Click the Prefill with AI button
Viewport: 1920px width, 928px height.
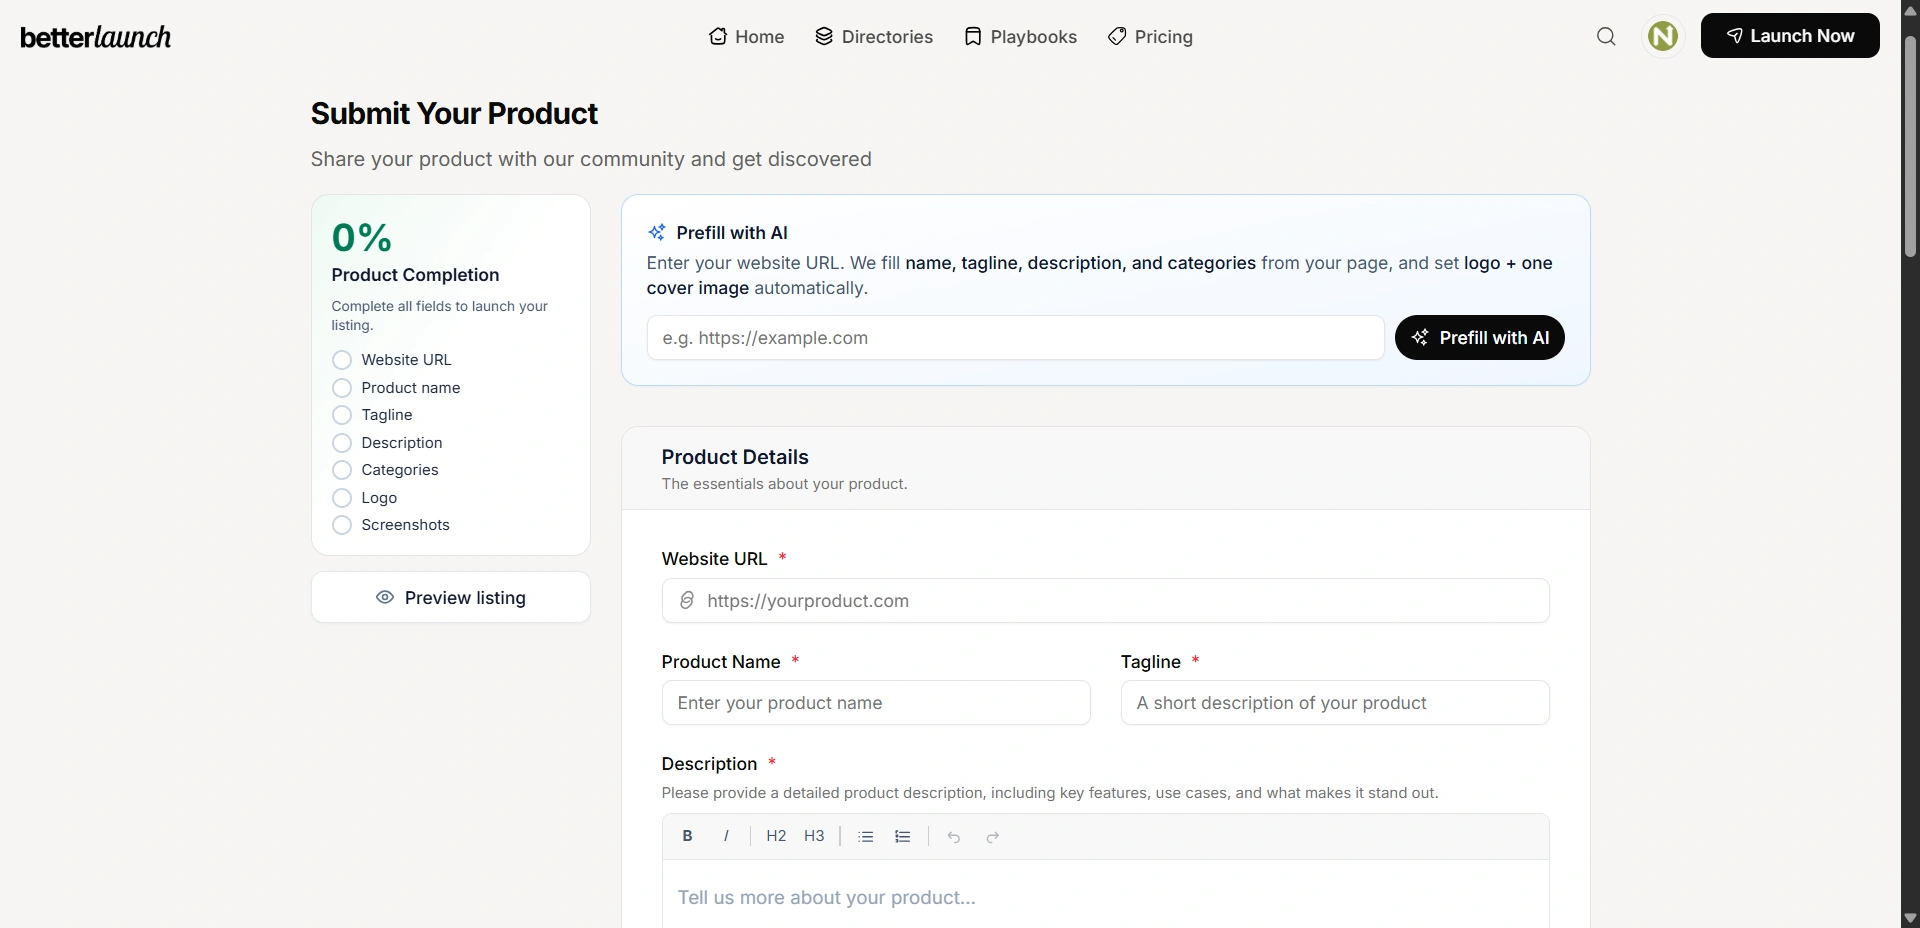tap(1480, 338)
